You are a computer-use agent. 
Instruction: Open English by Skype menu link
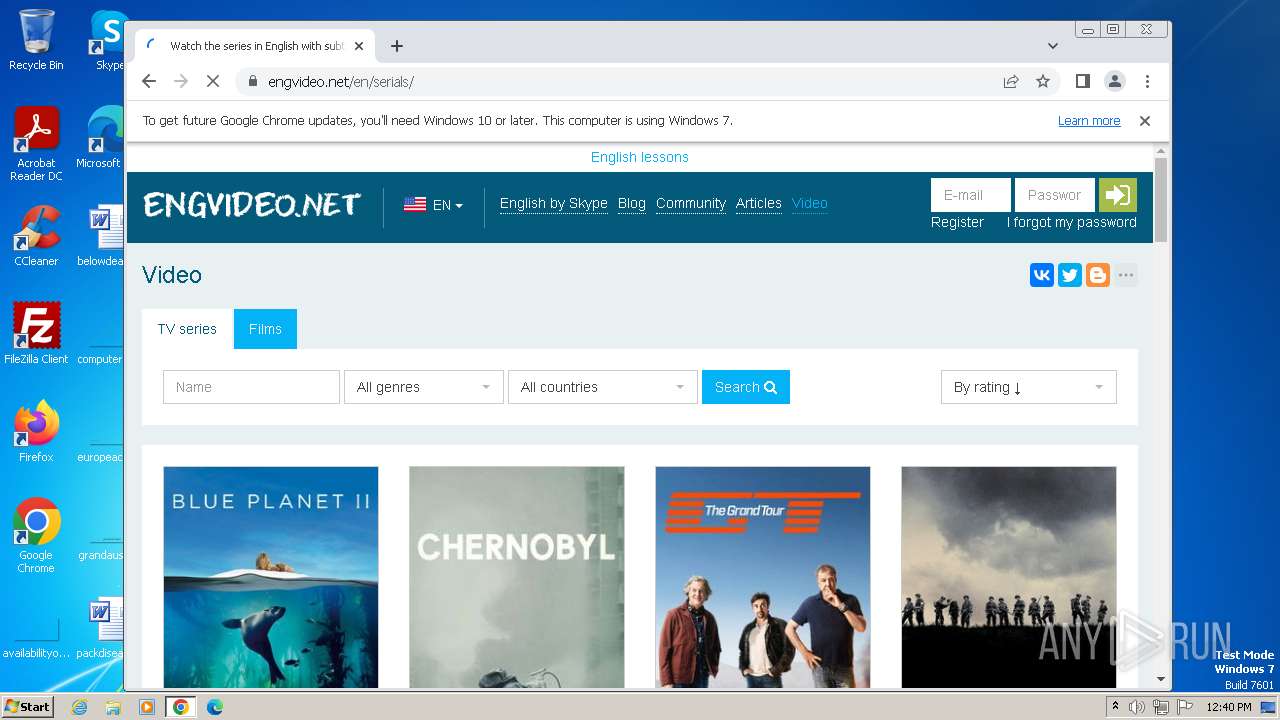[x=554, y=203]
